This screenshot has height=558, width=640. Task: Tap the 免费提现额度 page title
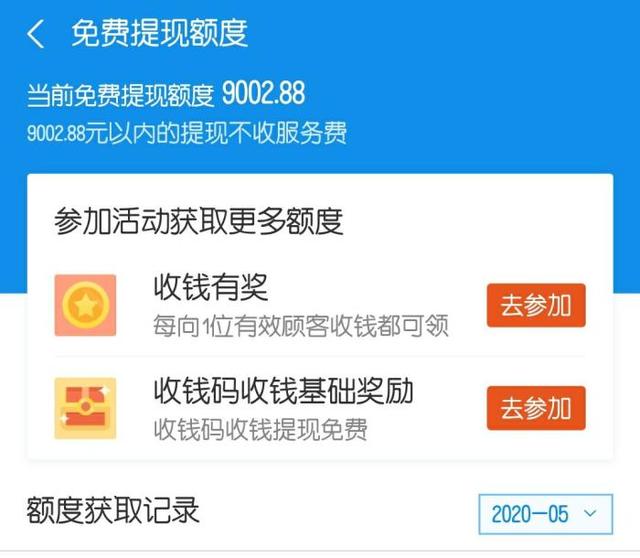click(160, 33)
